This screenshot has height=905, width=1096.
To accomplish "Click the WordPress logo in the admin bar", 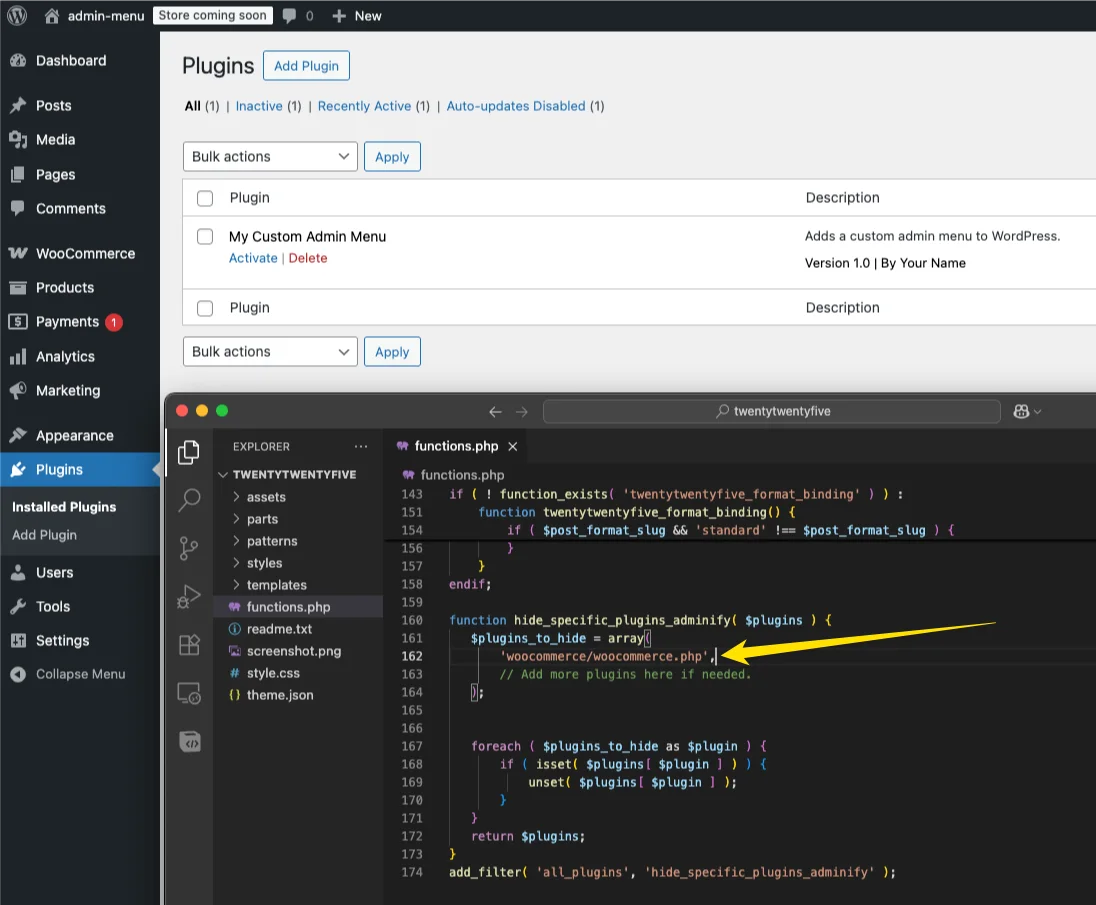I will 17,15.
